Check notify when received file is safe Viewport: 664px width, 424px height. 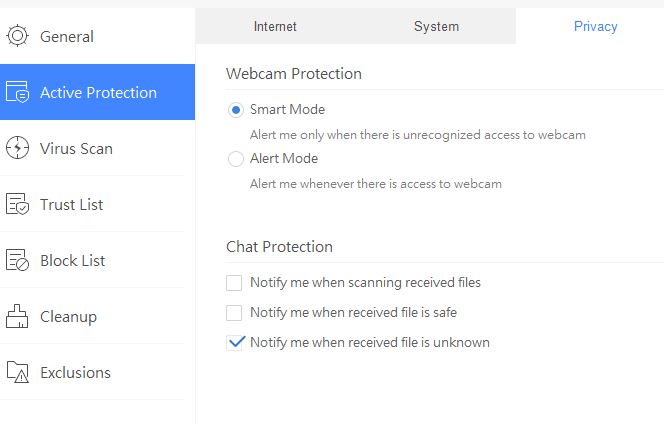tap(235, 313)
